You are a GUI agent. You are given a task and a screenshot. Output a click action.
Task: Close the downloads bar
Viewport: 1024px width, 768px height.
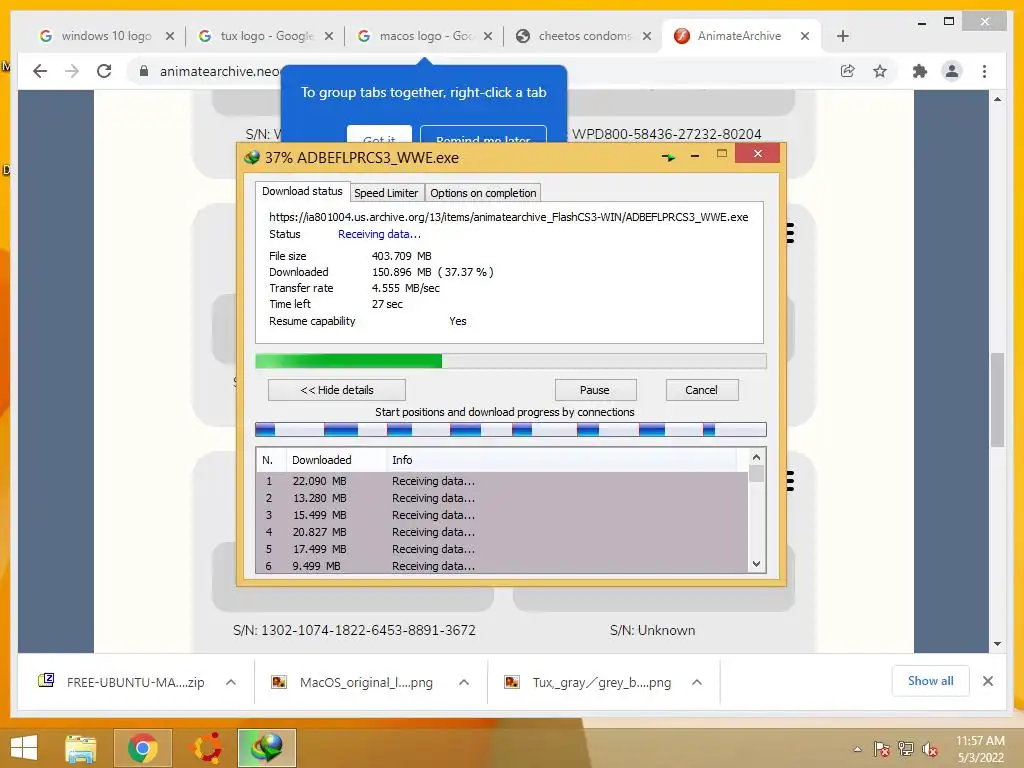[987, 681]
